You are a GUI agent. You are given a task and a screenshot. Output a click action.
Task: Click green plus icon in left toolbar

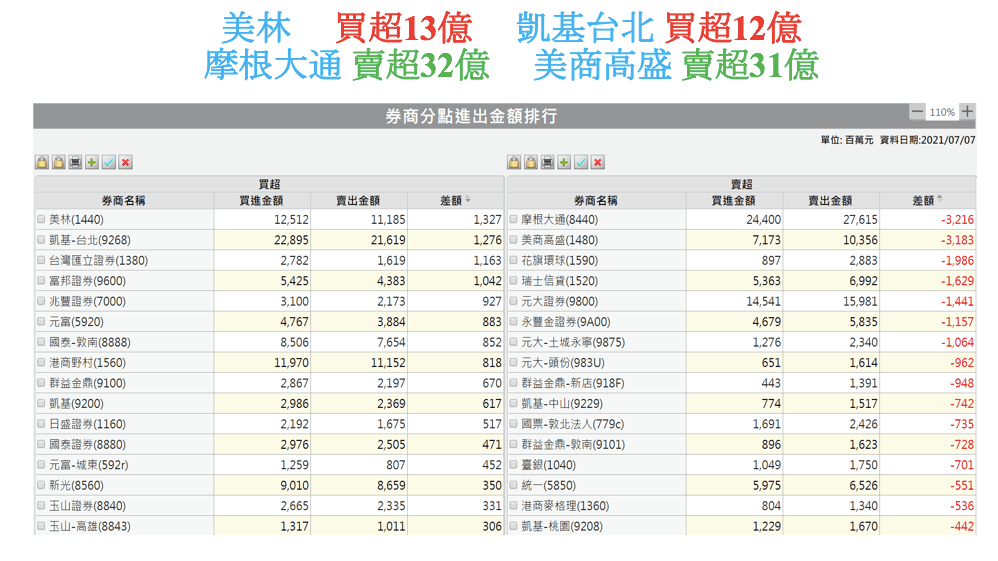pos(92,162)
